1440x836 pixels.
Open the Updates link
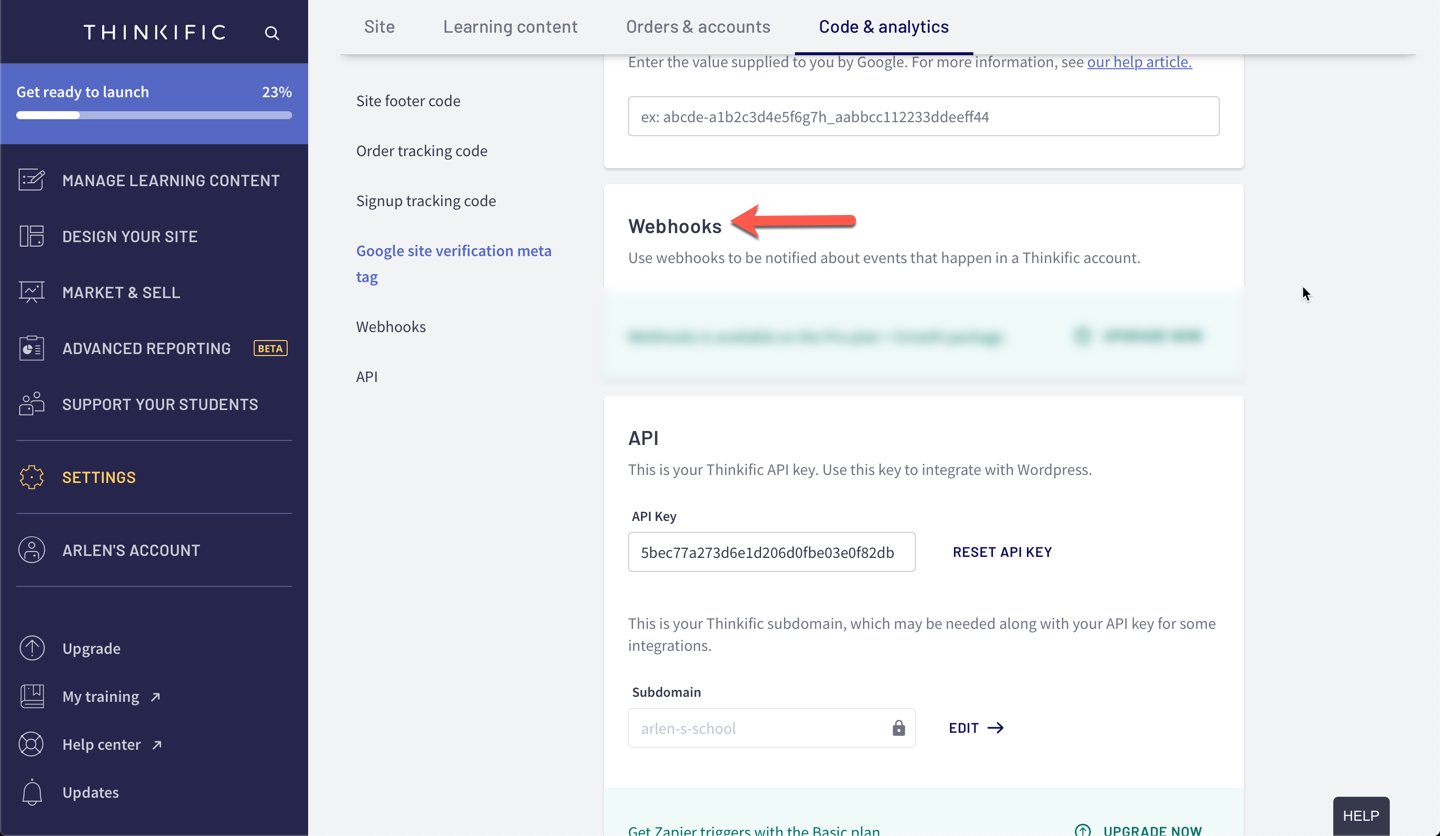[x=90, y=792]
